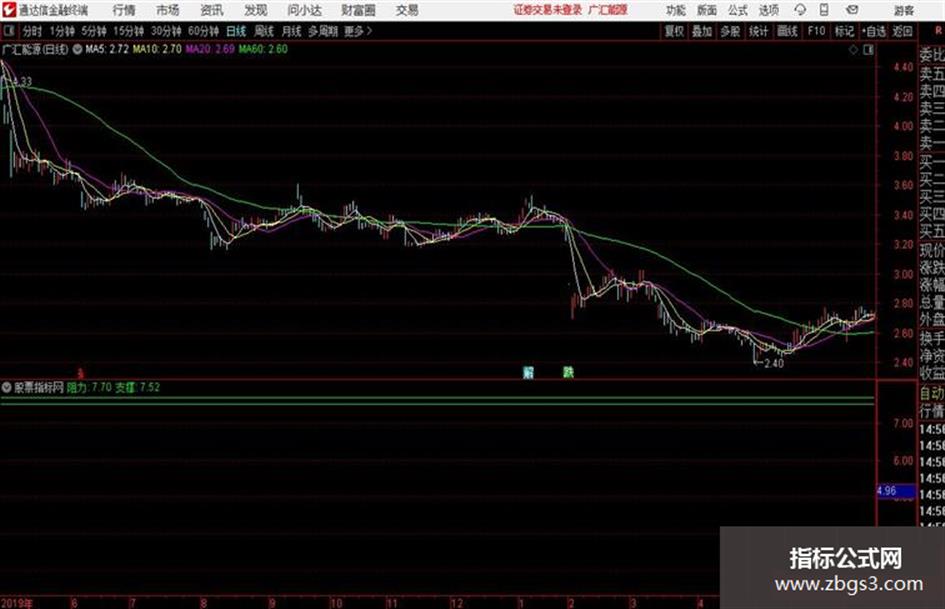Click the blue 4.96 value marker on axis
This screenshot has width=945, height=609.
click(895, 491)
